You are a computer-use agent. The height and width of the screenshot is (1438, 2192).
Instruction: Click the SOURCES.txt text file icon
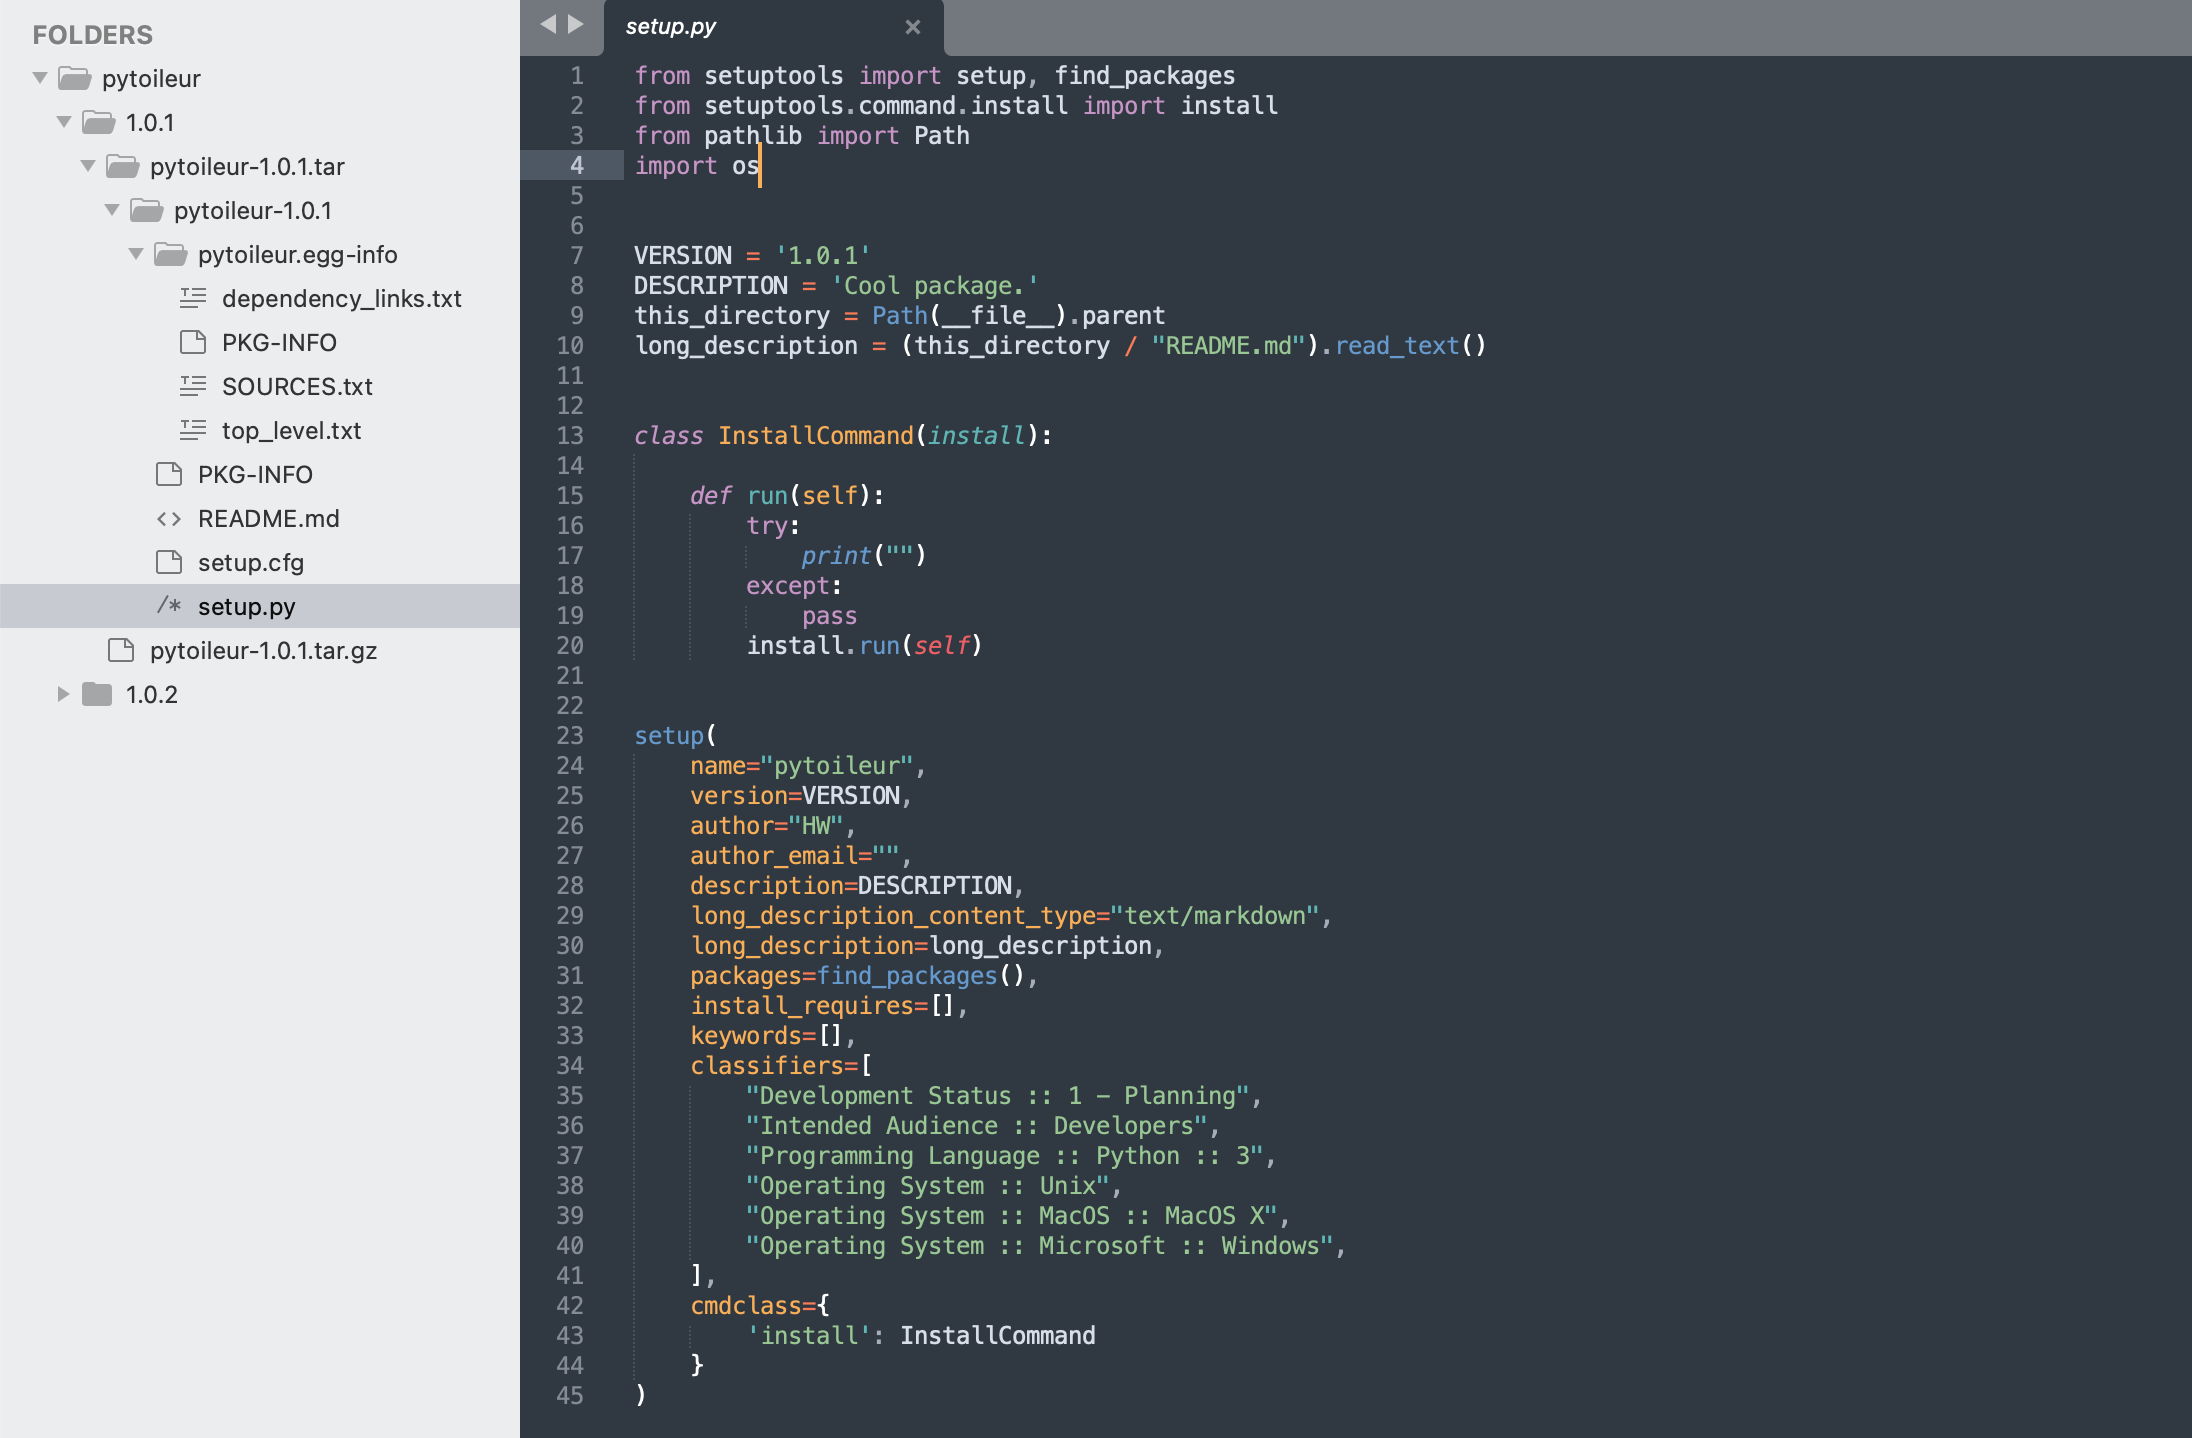(193, 386)
